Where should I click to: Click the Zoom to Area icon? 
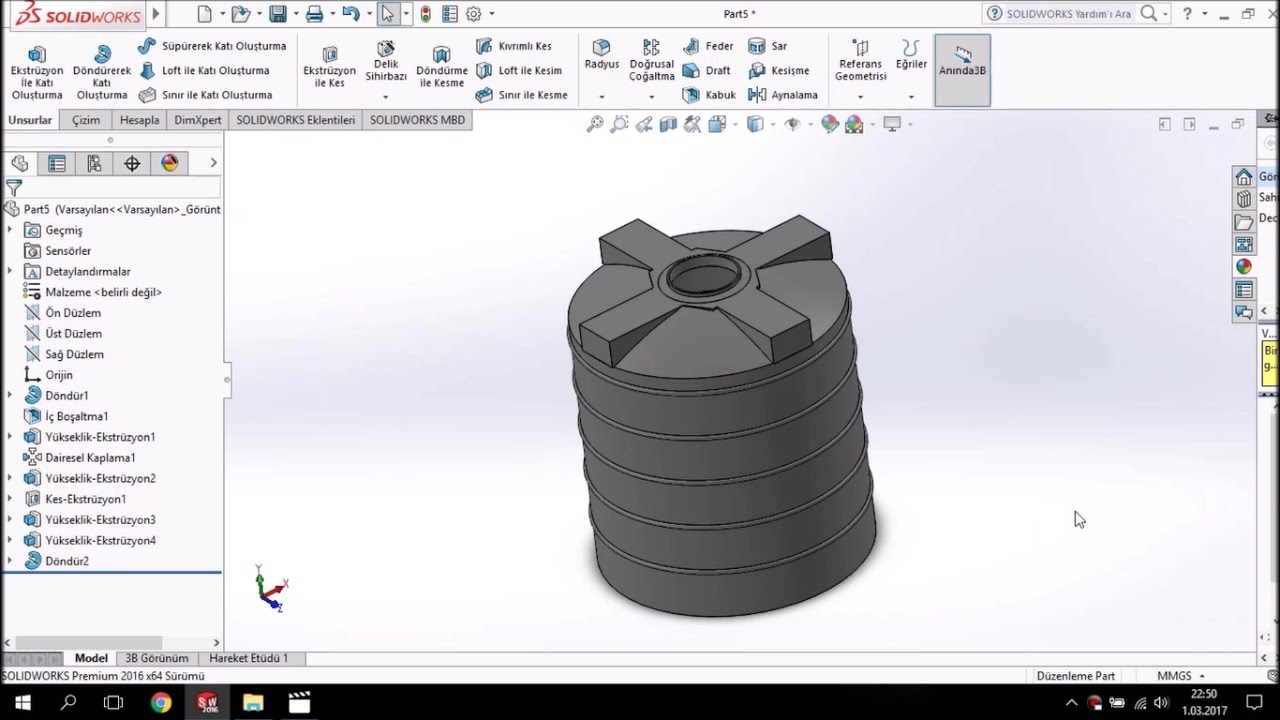620,124
